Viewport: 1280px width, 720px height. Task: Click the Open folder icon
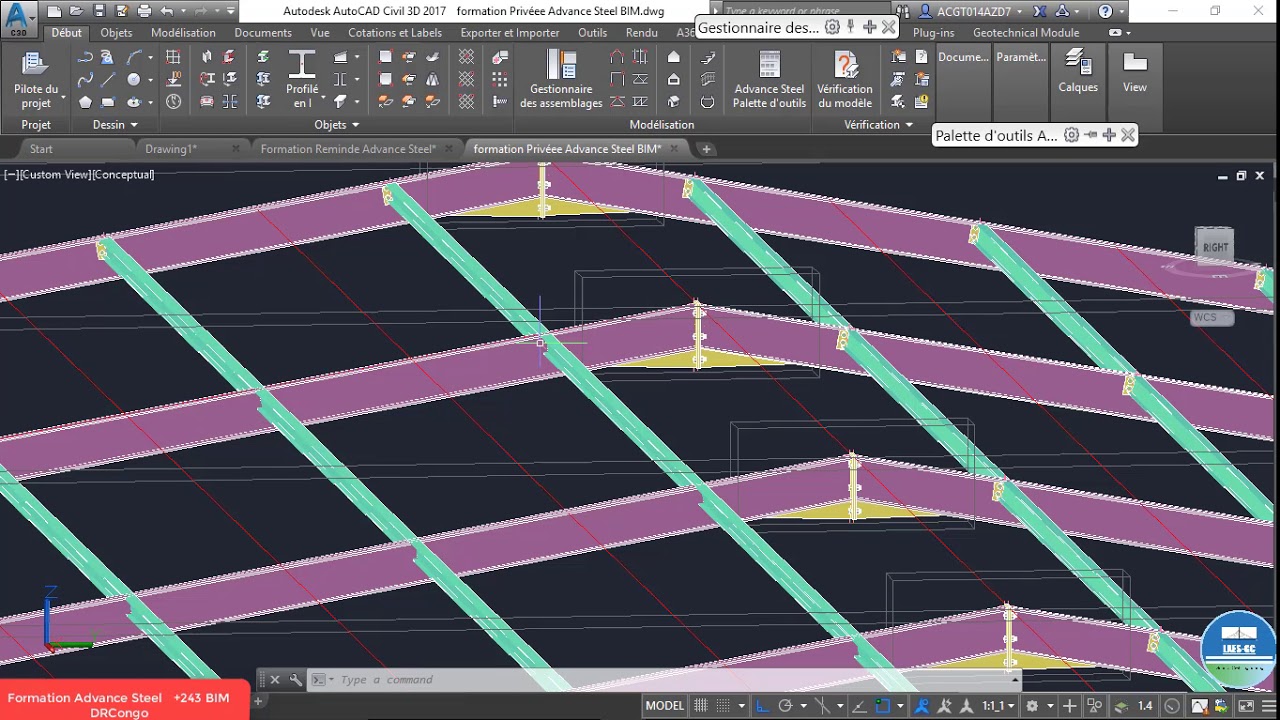tap(77, 11)
